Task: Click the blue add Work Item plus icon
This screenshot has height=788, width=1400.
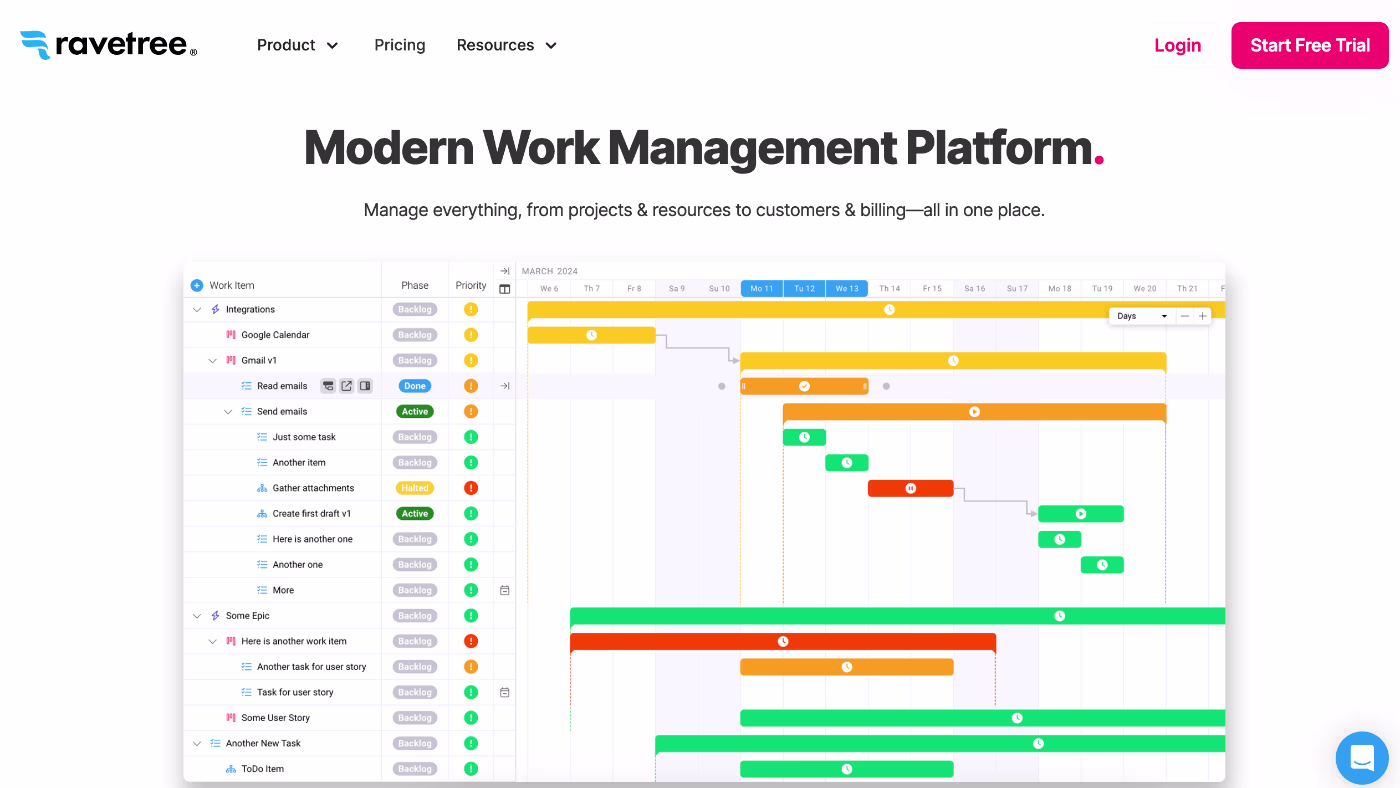Action: [197, 285]
